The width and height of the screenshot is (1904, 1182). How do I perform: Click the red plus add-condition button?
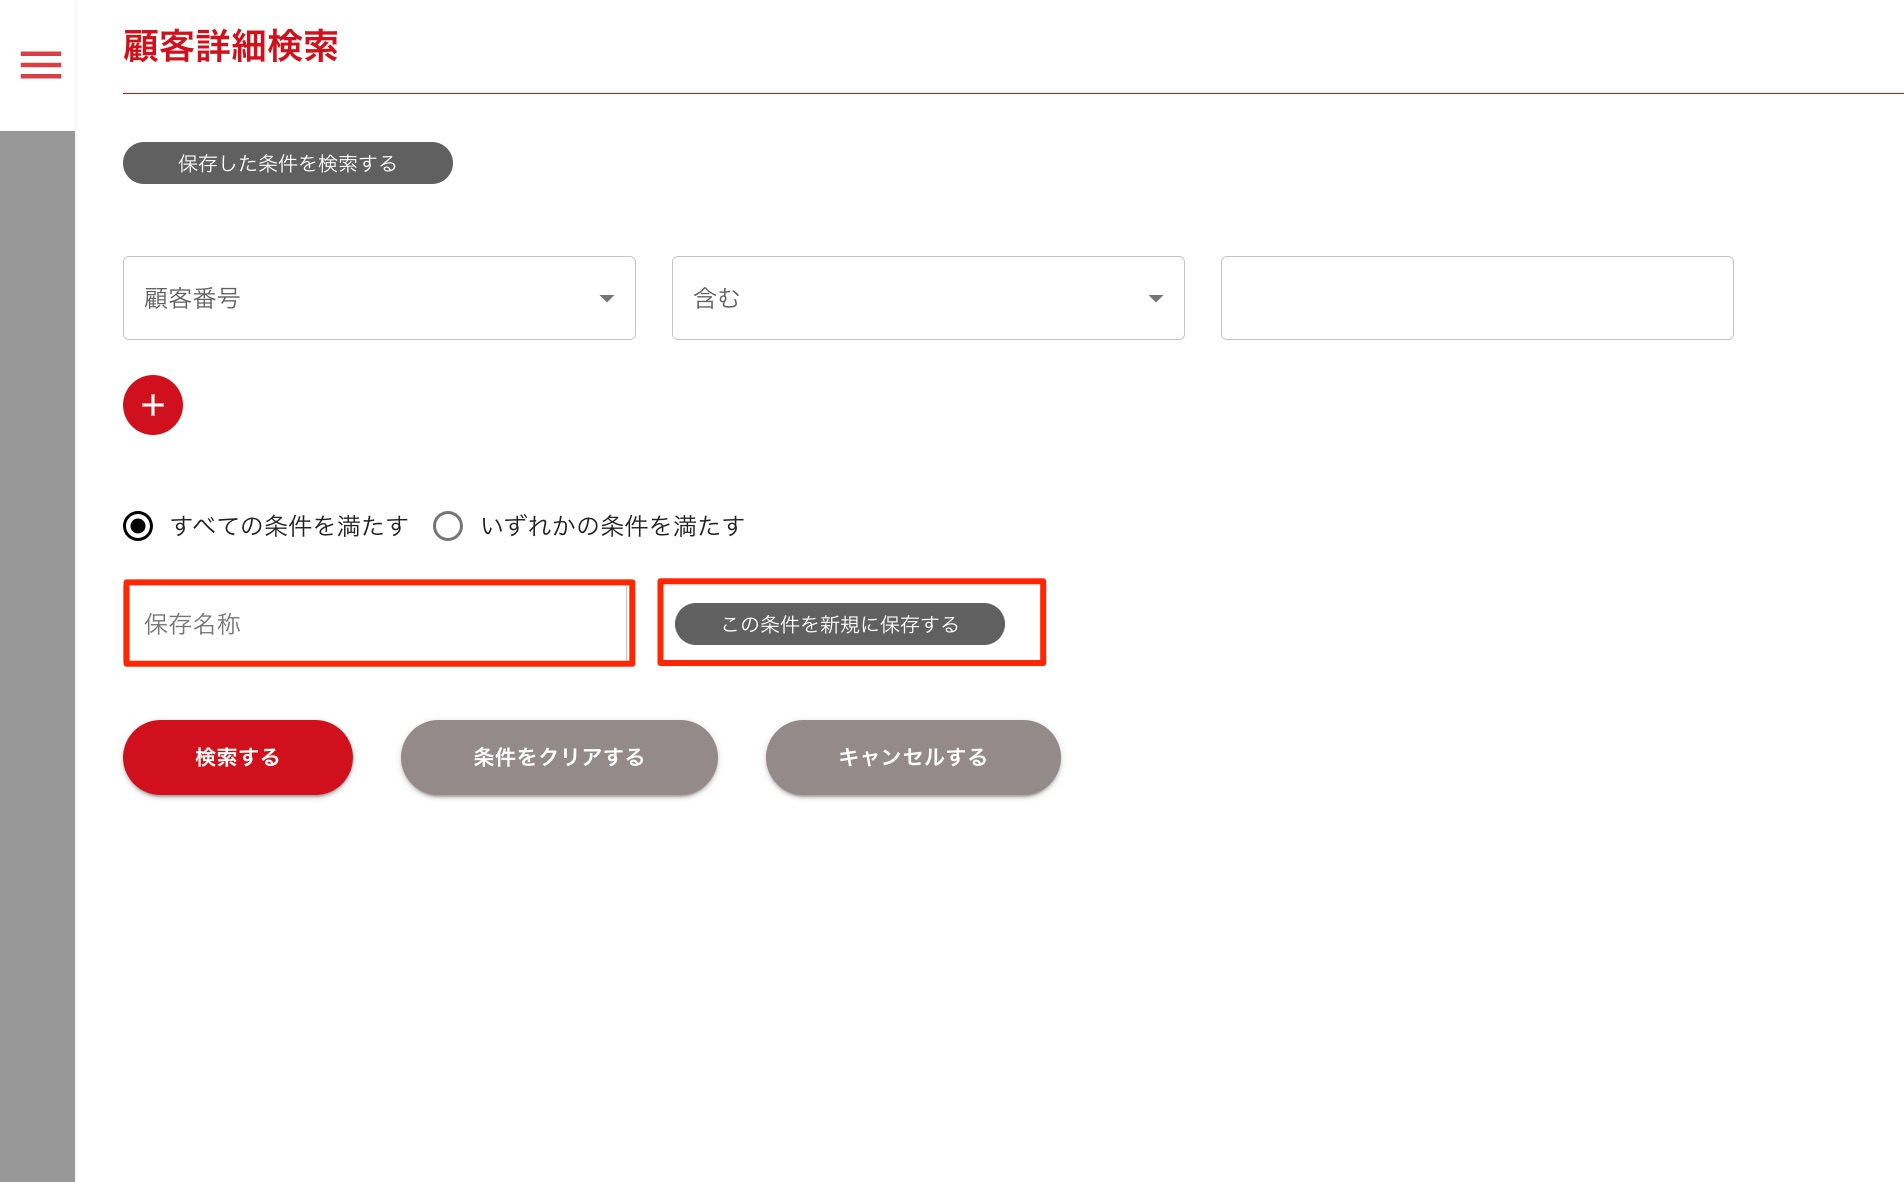click(153, 405)
